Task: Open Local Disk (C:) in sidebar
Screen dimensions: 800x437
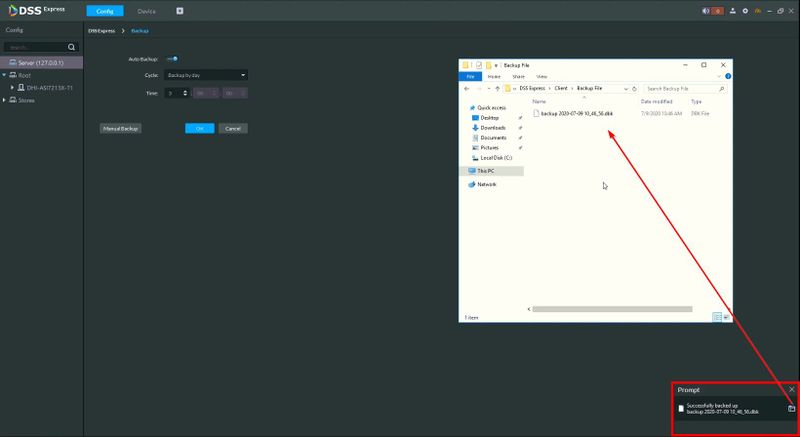Action: 495,158
